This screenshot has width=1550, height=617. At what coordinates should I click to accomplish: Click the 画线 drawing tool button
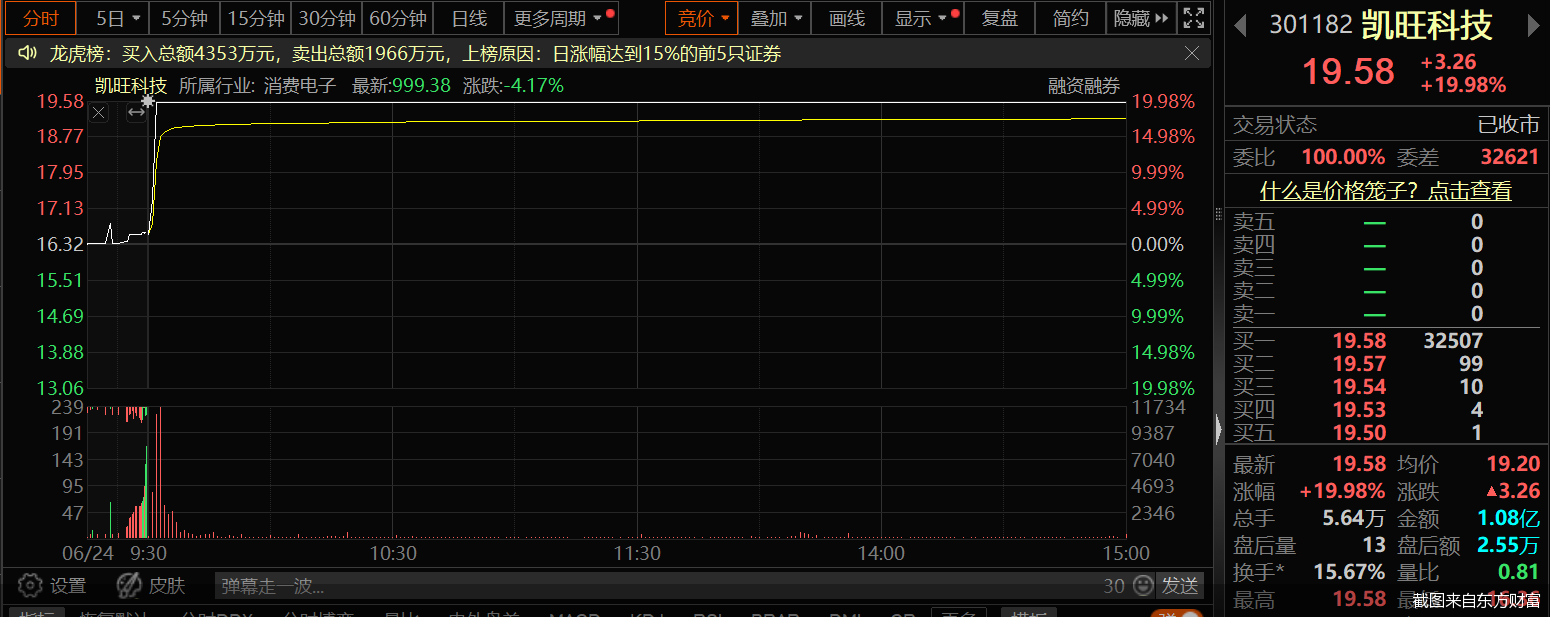[x=846, y=18]
